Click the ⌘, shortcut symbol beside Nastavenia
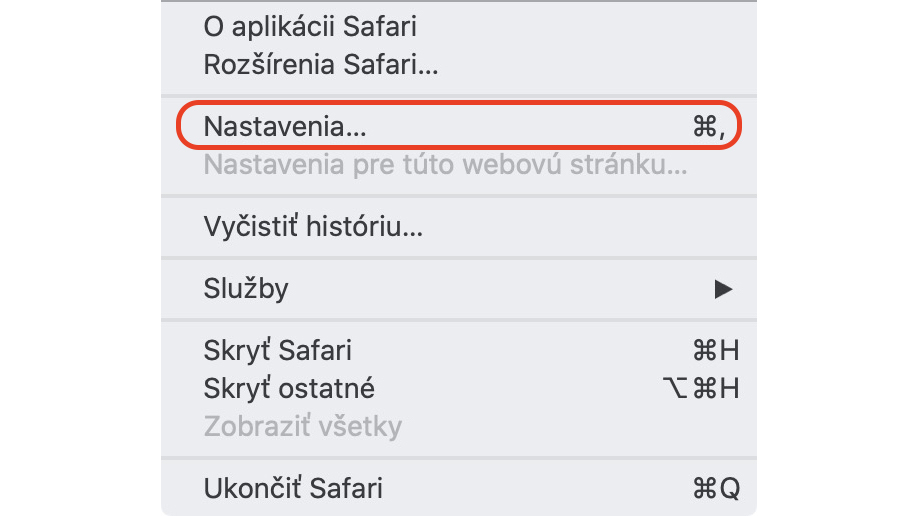This screenshot has width=918, height=516. coord(709,127)
